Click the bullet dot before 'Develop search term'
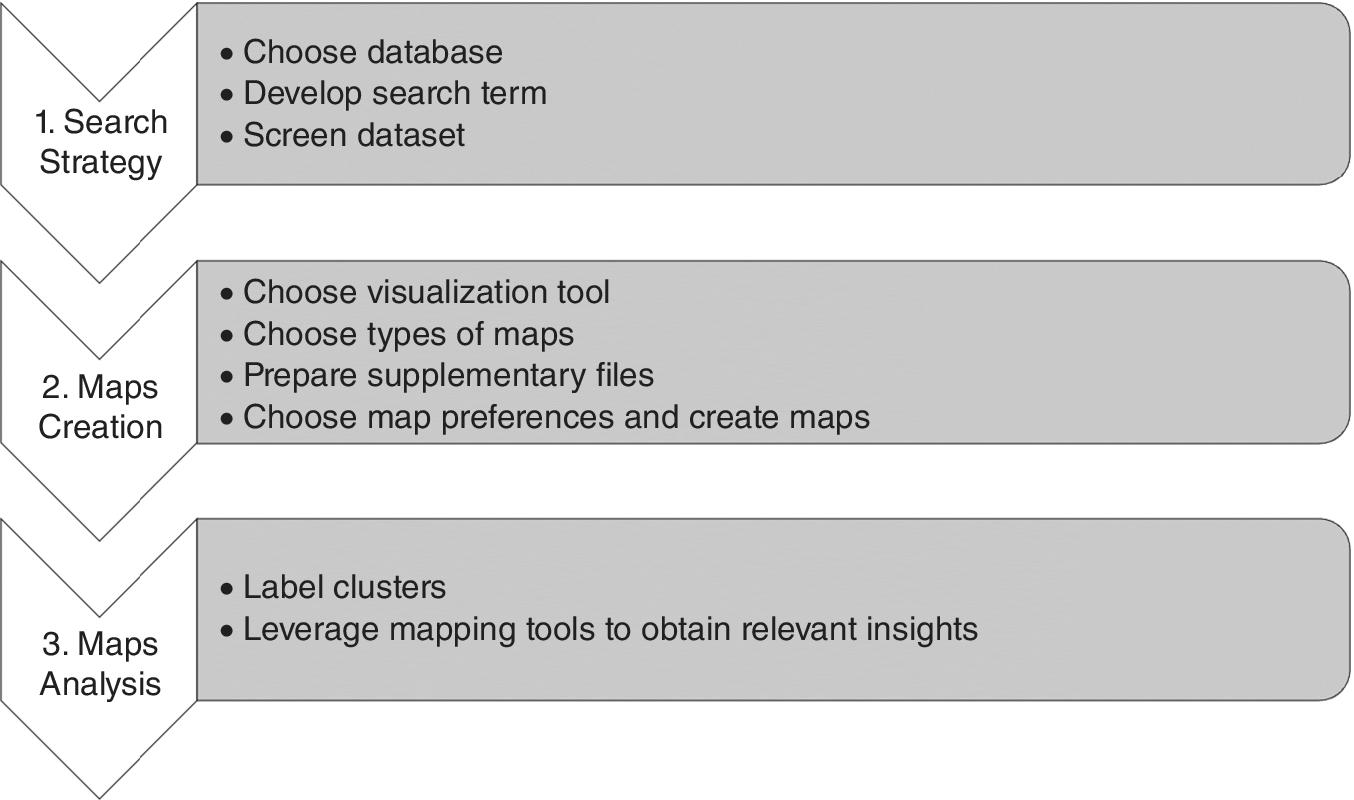1354x800 pixels. tap(229, 94)
